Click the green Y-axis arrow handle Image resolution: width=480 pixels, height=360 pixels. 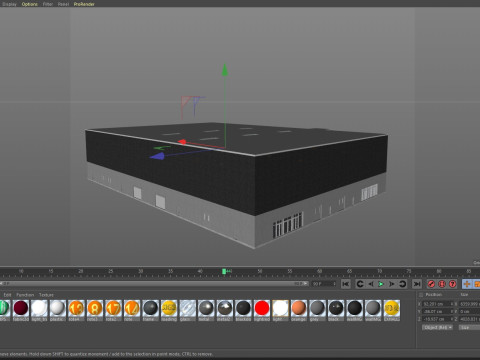[225, 69]
